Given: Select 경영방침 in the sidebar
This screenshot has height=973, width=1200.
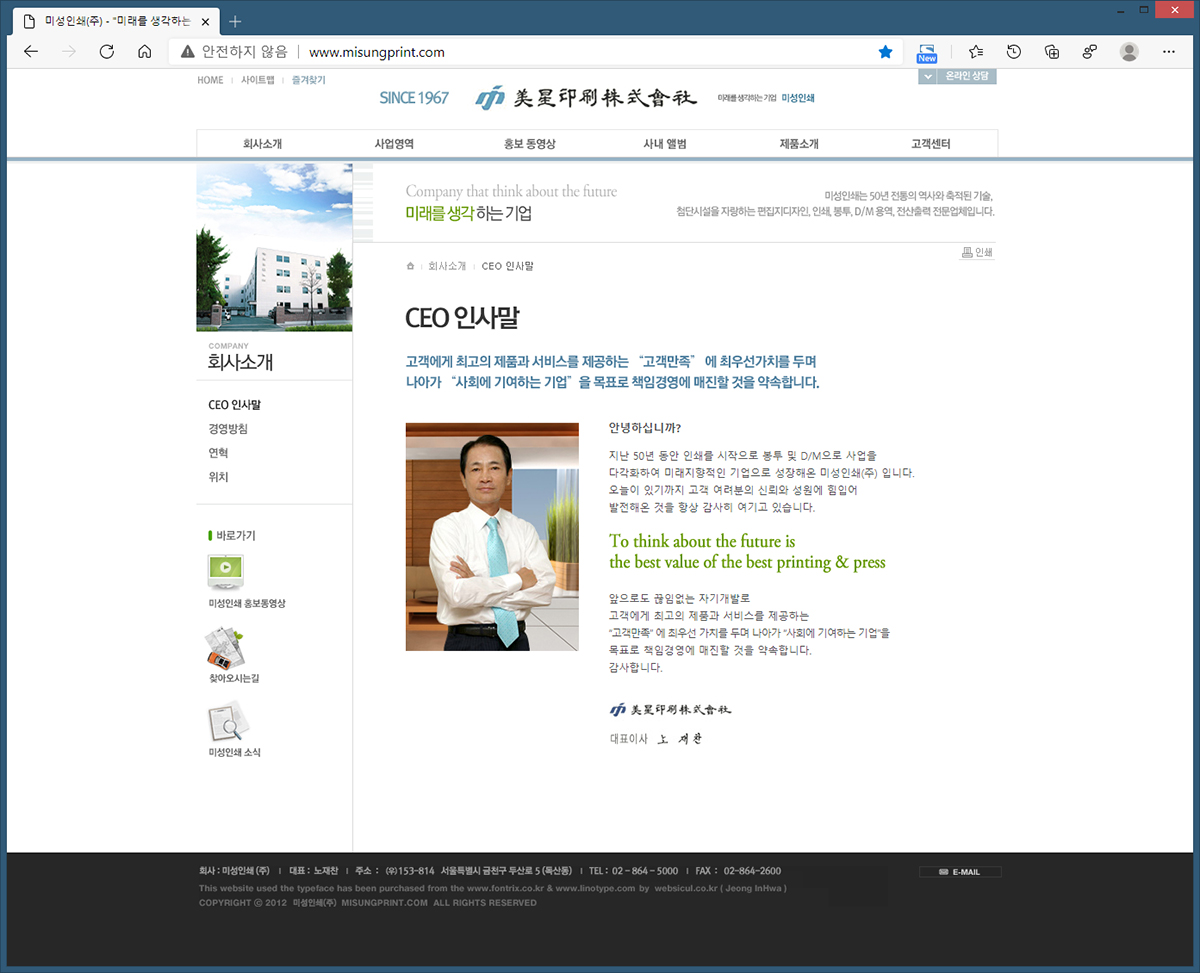Looking at the screenshot, I should (228, 429).
